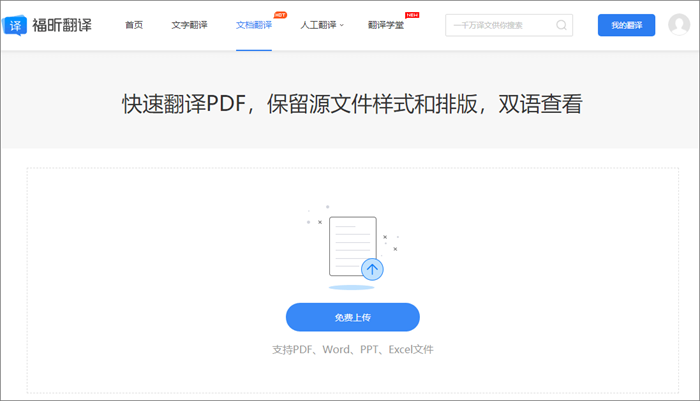700x401 pixels.
Task: Open the 翻译学堂 translation academy page
Action: (386, 25)
